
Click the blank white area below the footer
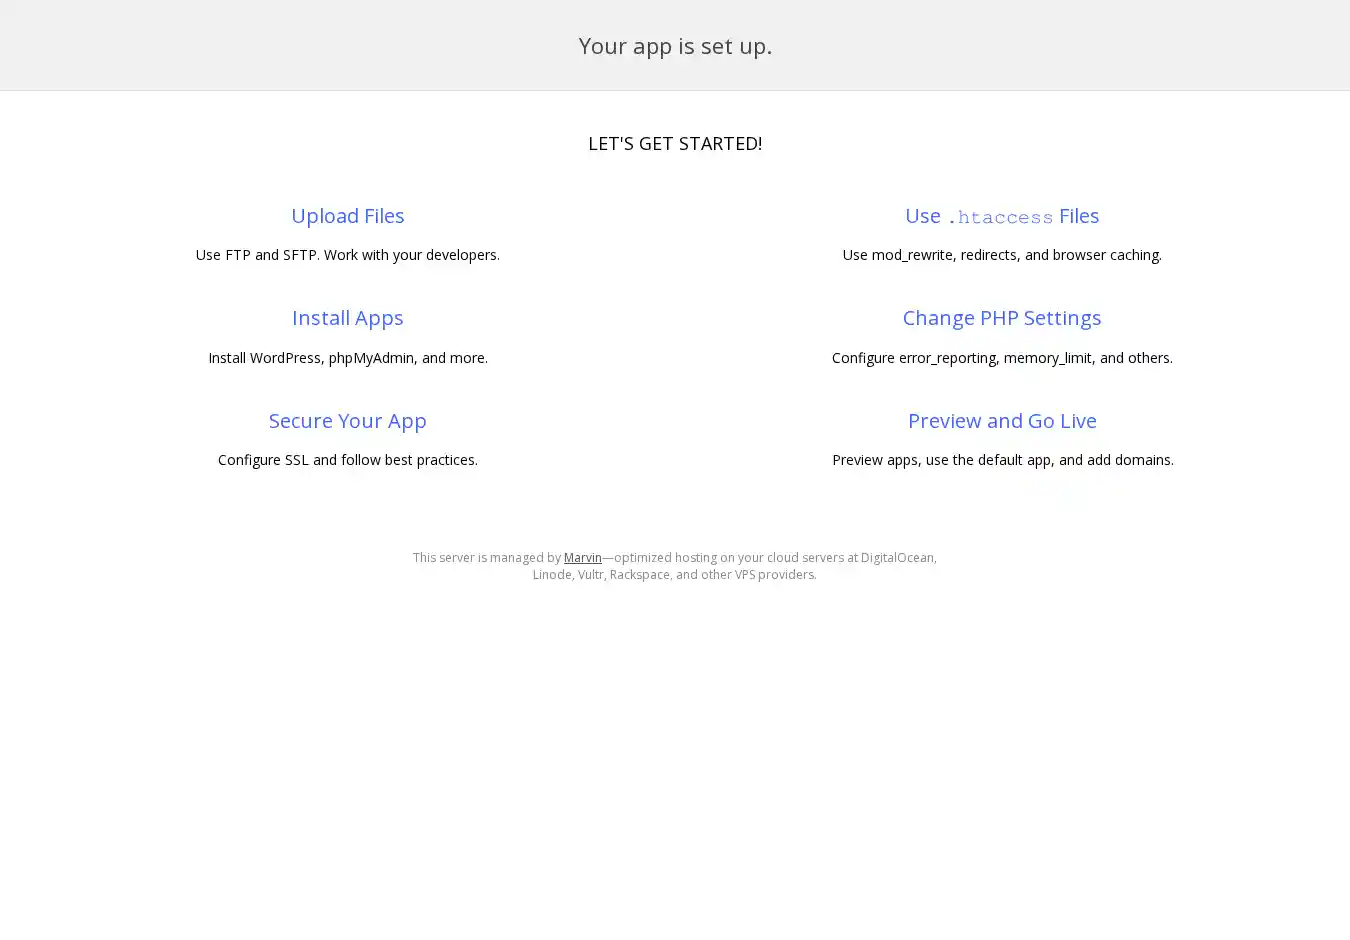675,760
